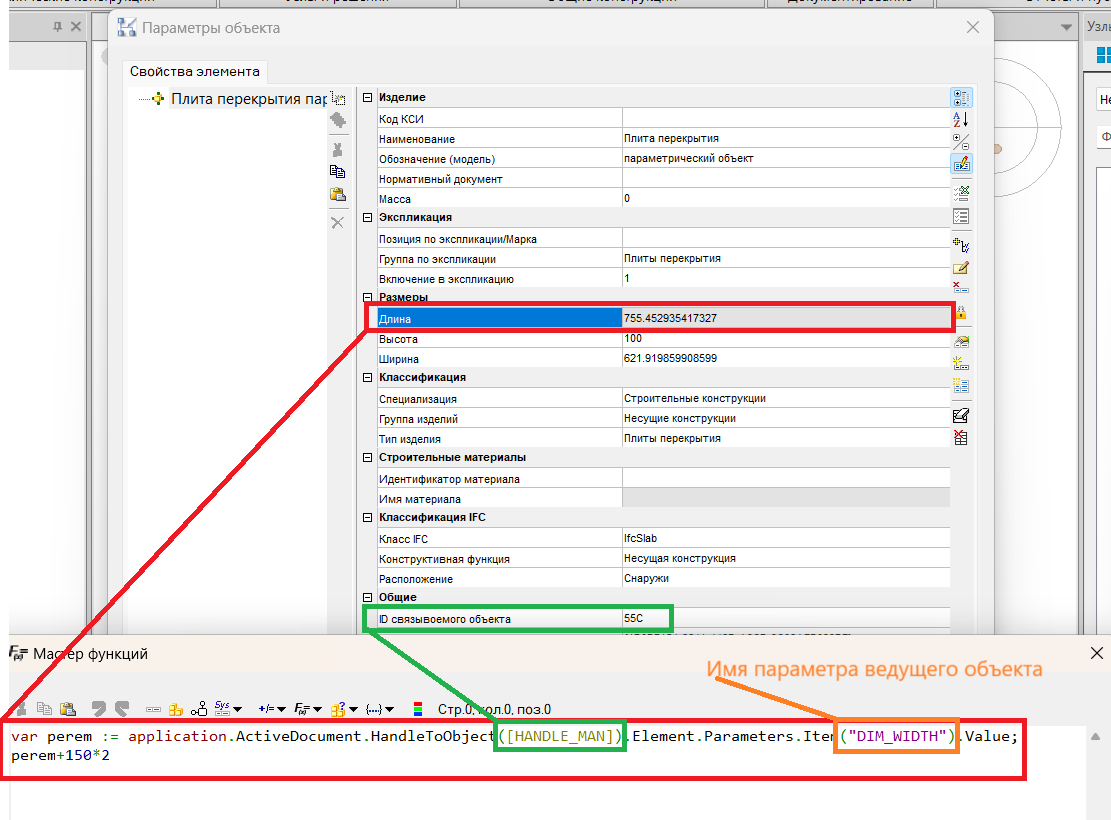Select the Длина property row
Screen dimensions: 1111x820
pyautogui.click(x=663, y=318)
